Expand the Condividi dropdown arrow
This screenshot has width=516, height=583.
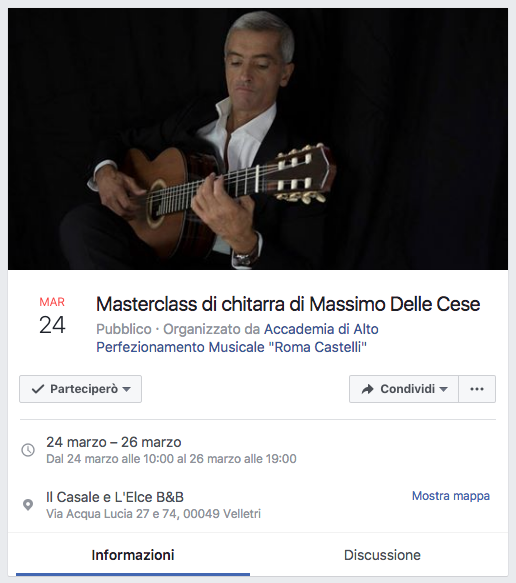pyautogui.click(x=443, y=389)
